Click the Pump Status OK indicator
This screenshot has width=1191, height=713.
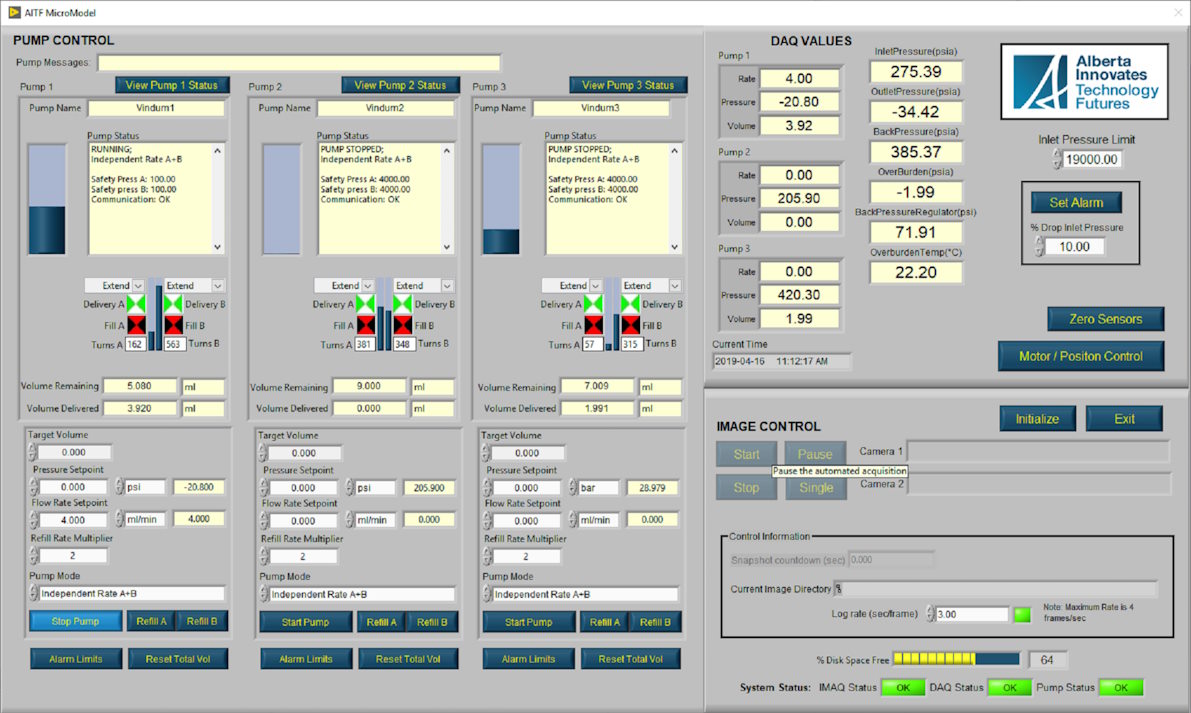tap(1120, 687)
